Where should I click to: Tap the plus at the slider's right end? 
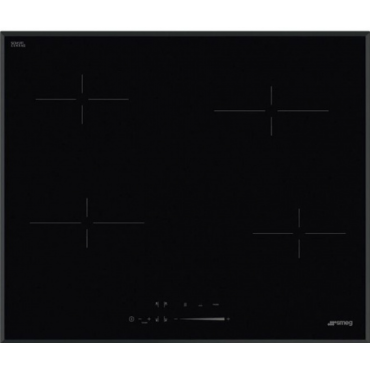point(228,319)
